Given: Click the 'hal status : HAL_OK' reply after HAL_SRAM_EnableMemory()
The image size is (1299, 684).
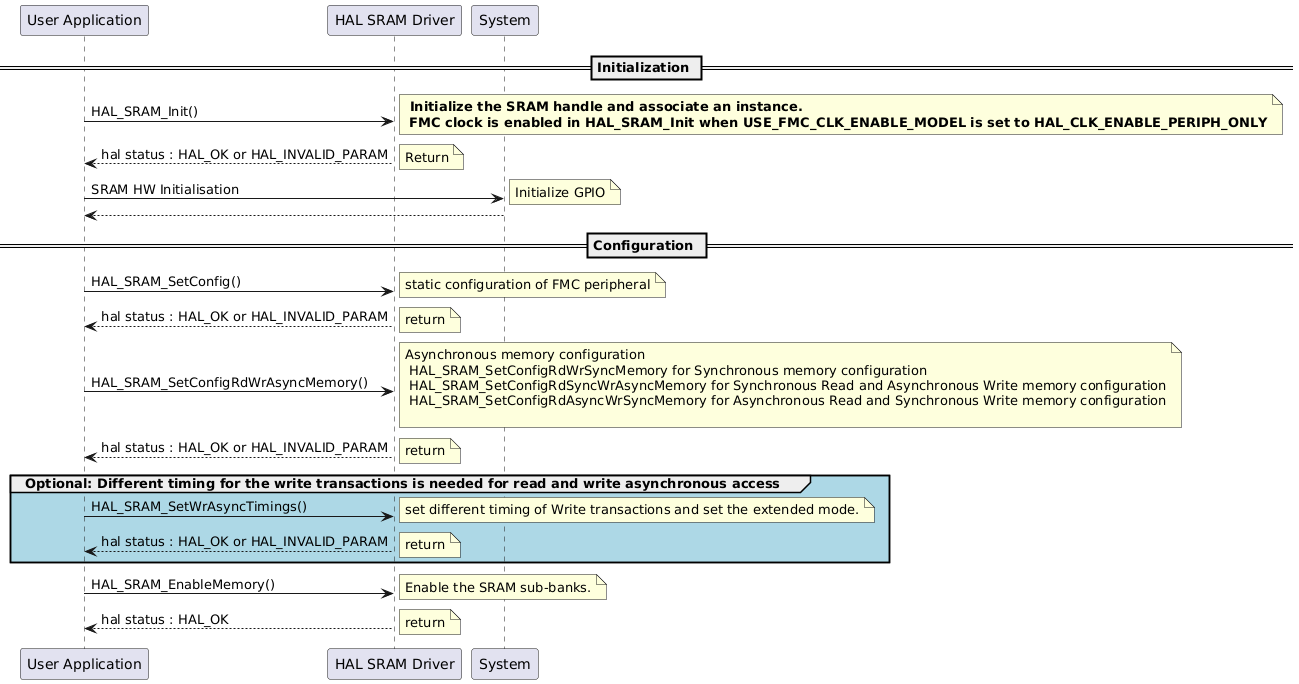Looking at the screenshot, I should coord(165,619).
